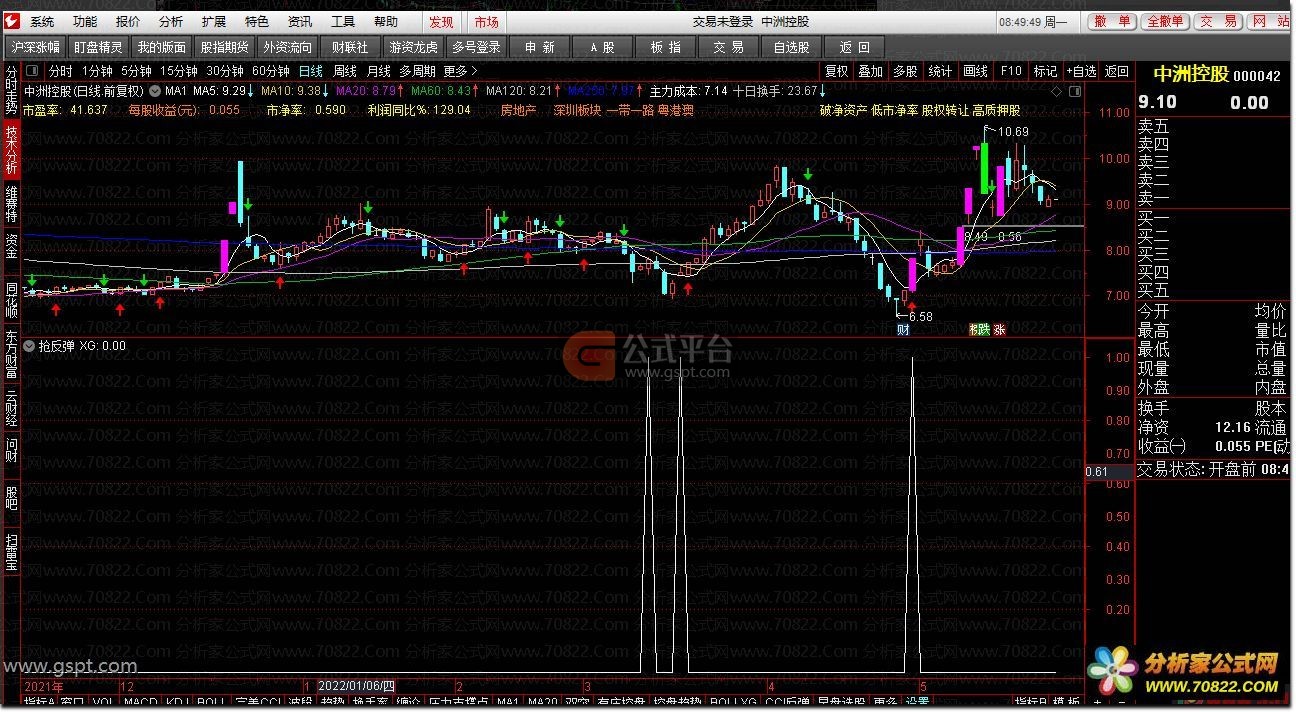1296x712 pixels.
Task: Click the 画线 drawing tool option
Action: (x=975, y=71)
